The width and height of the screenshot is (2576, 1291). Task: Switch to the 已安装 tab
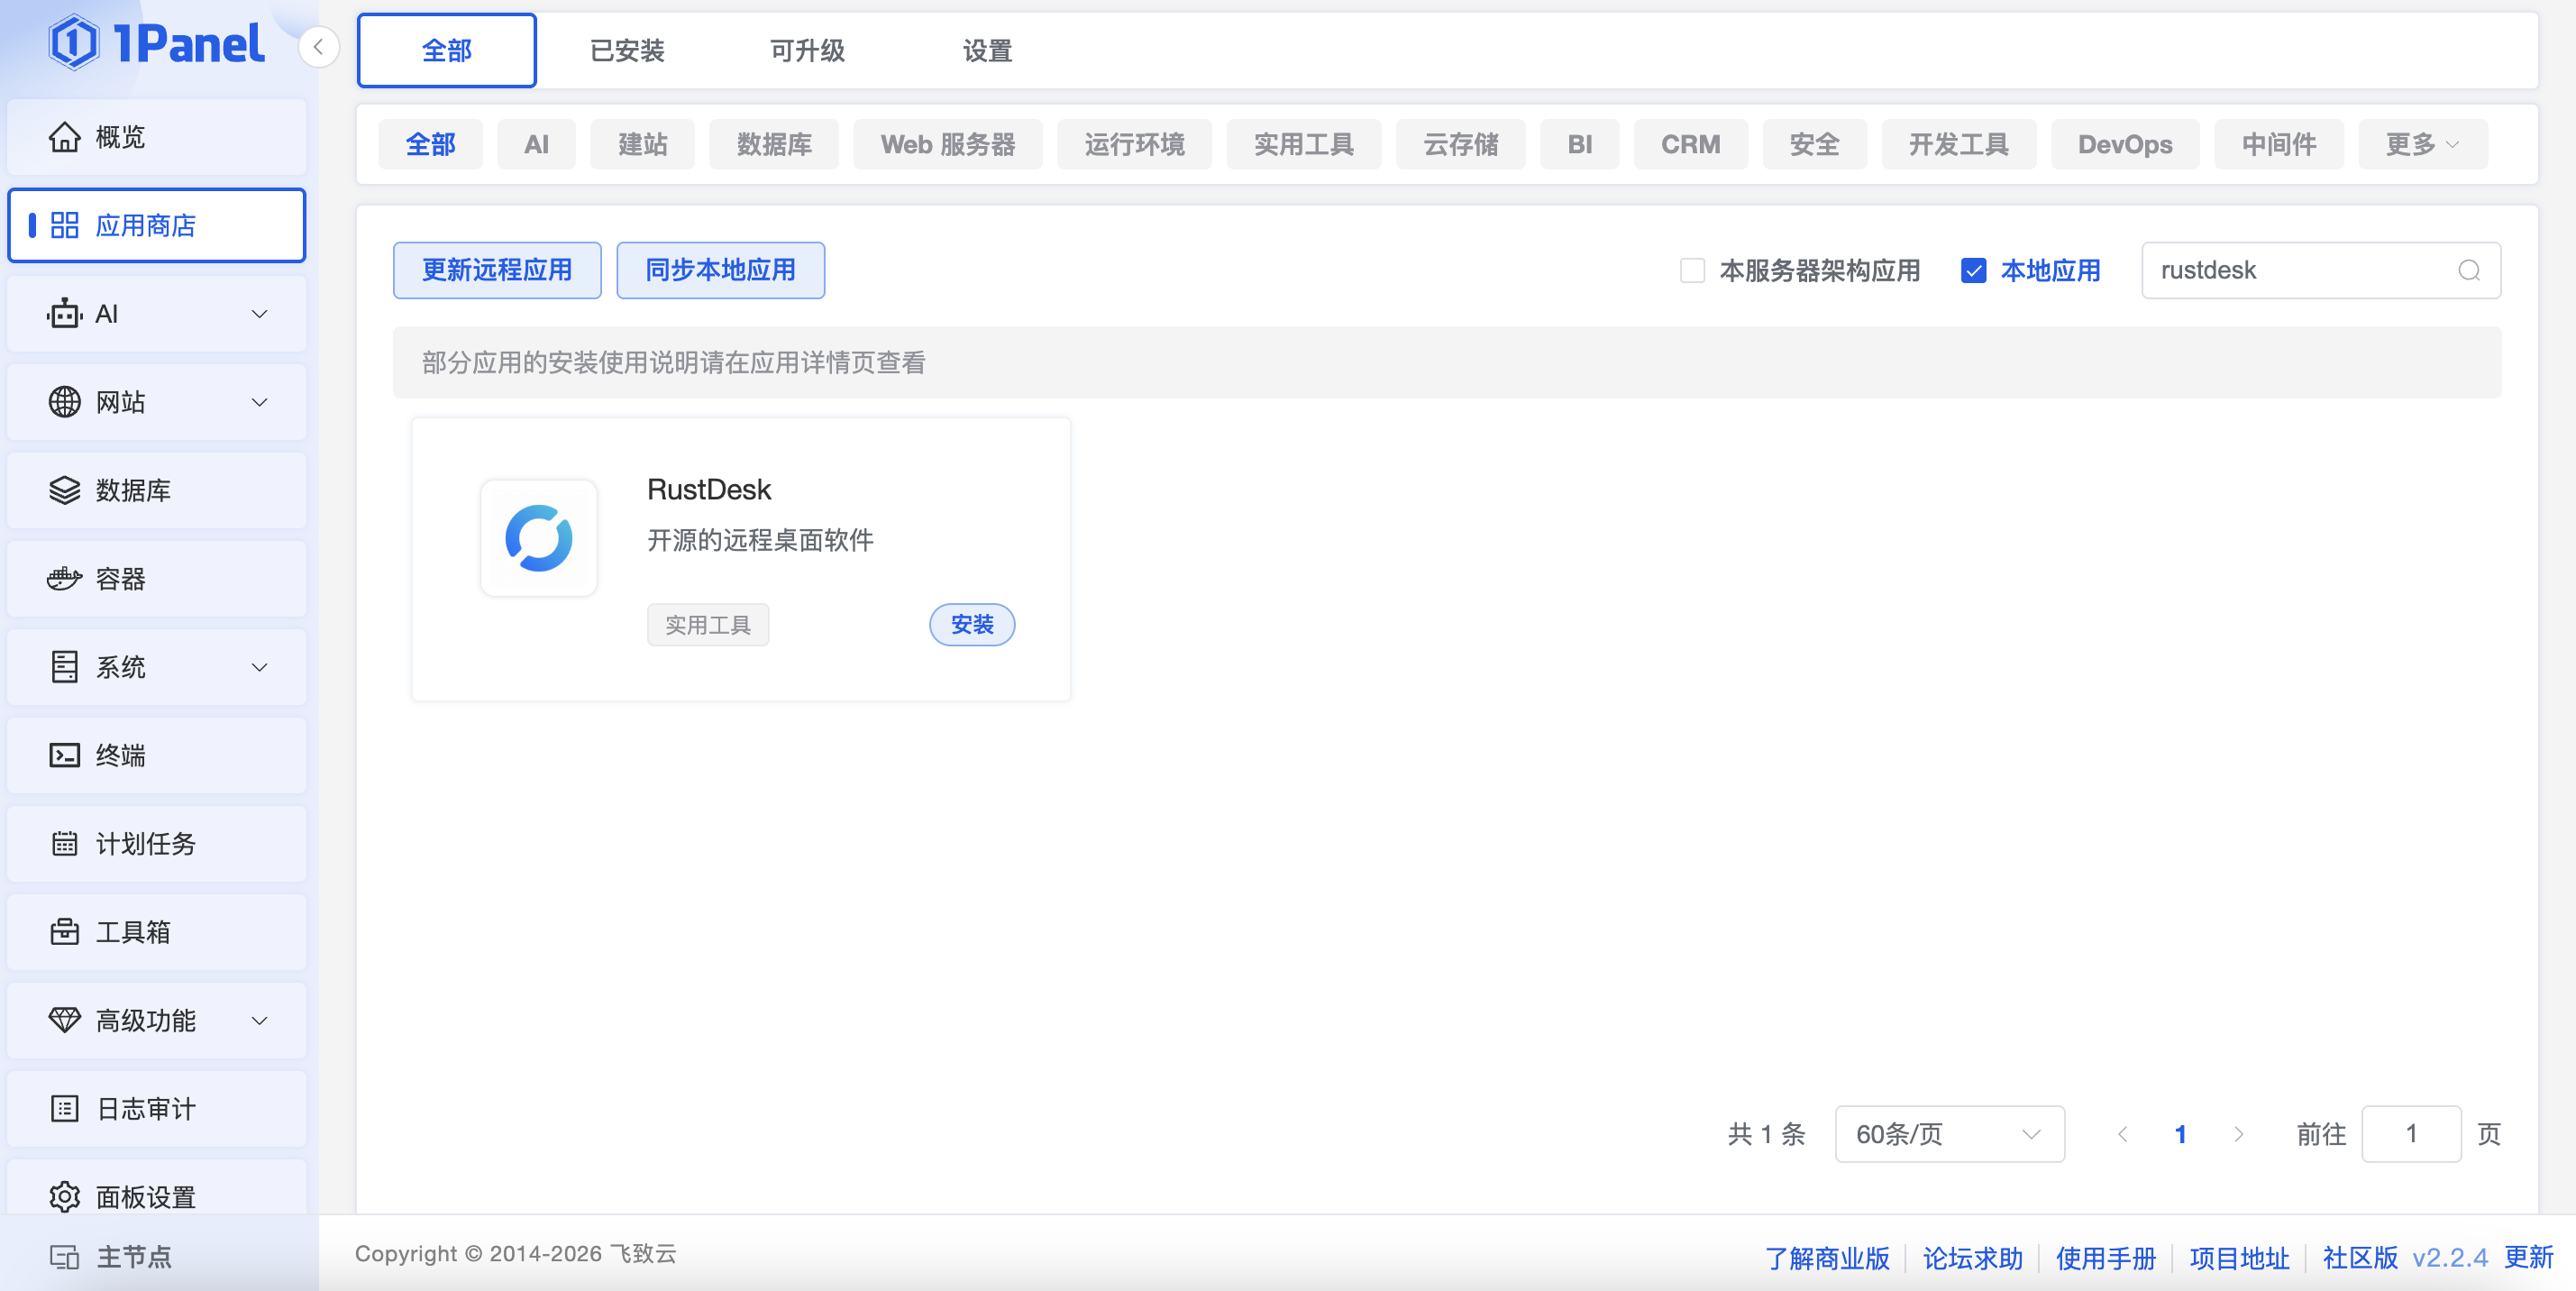pos(627,50)
